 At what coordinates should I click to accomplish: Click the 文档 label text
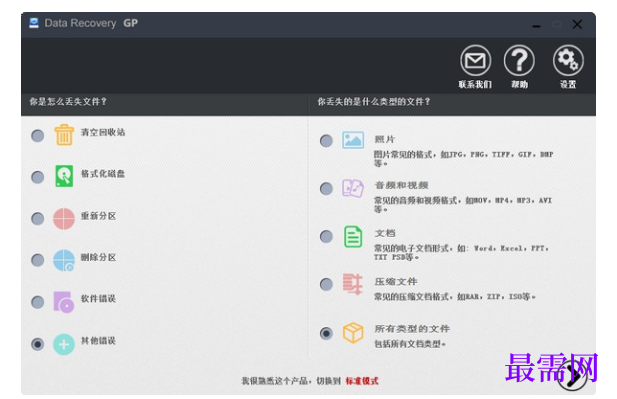[385, 233]
